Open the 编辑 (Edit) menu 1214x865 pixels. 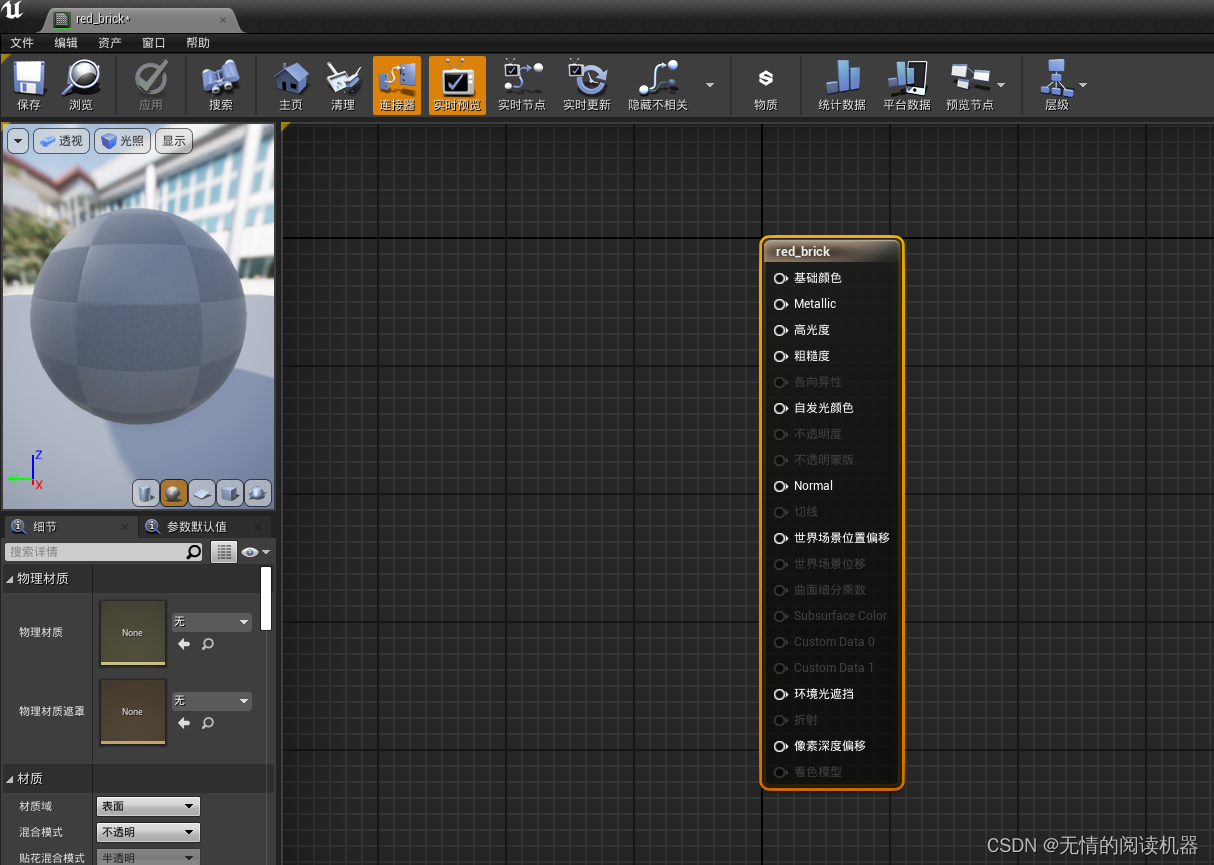tap(66, 43)
